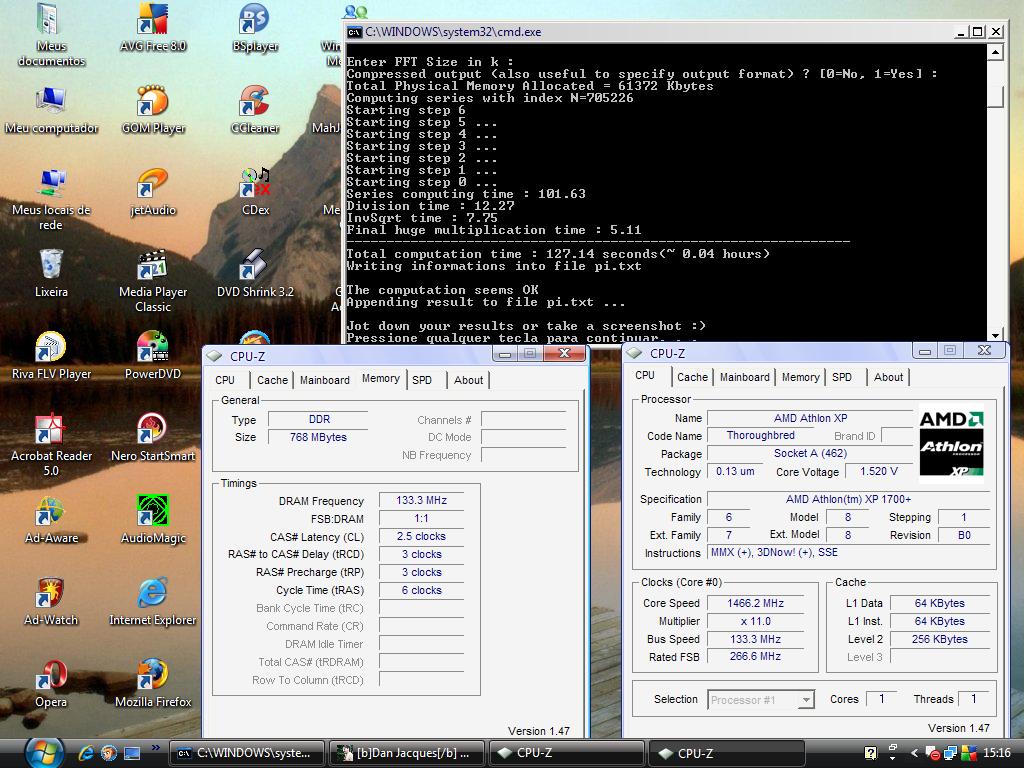Open the Meus documentos desktop icon
Image resolution: width=1024 pixels, height=768 pixels.
51,35
